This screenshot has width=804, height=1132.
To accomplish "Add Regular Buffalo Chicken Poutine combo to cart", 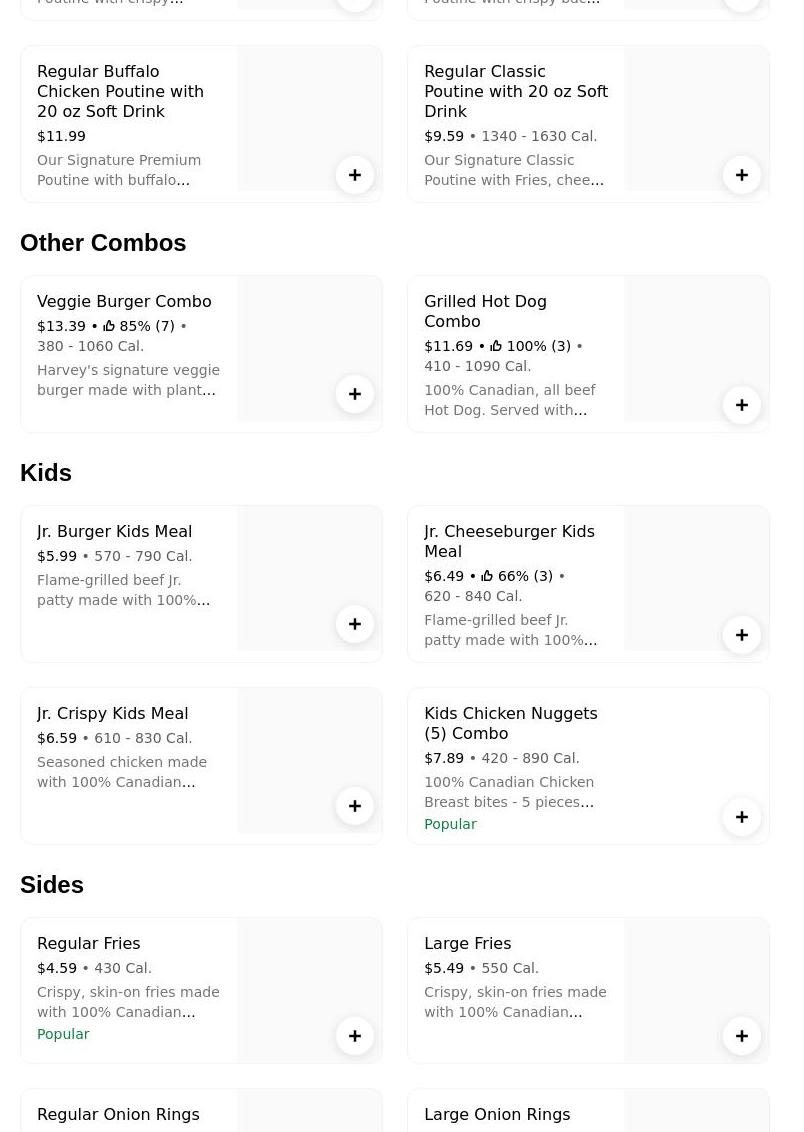I will [x=355, y=175].
